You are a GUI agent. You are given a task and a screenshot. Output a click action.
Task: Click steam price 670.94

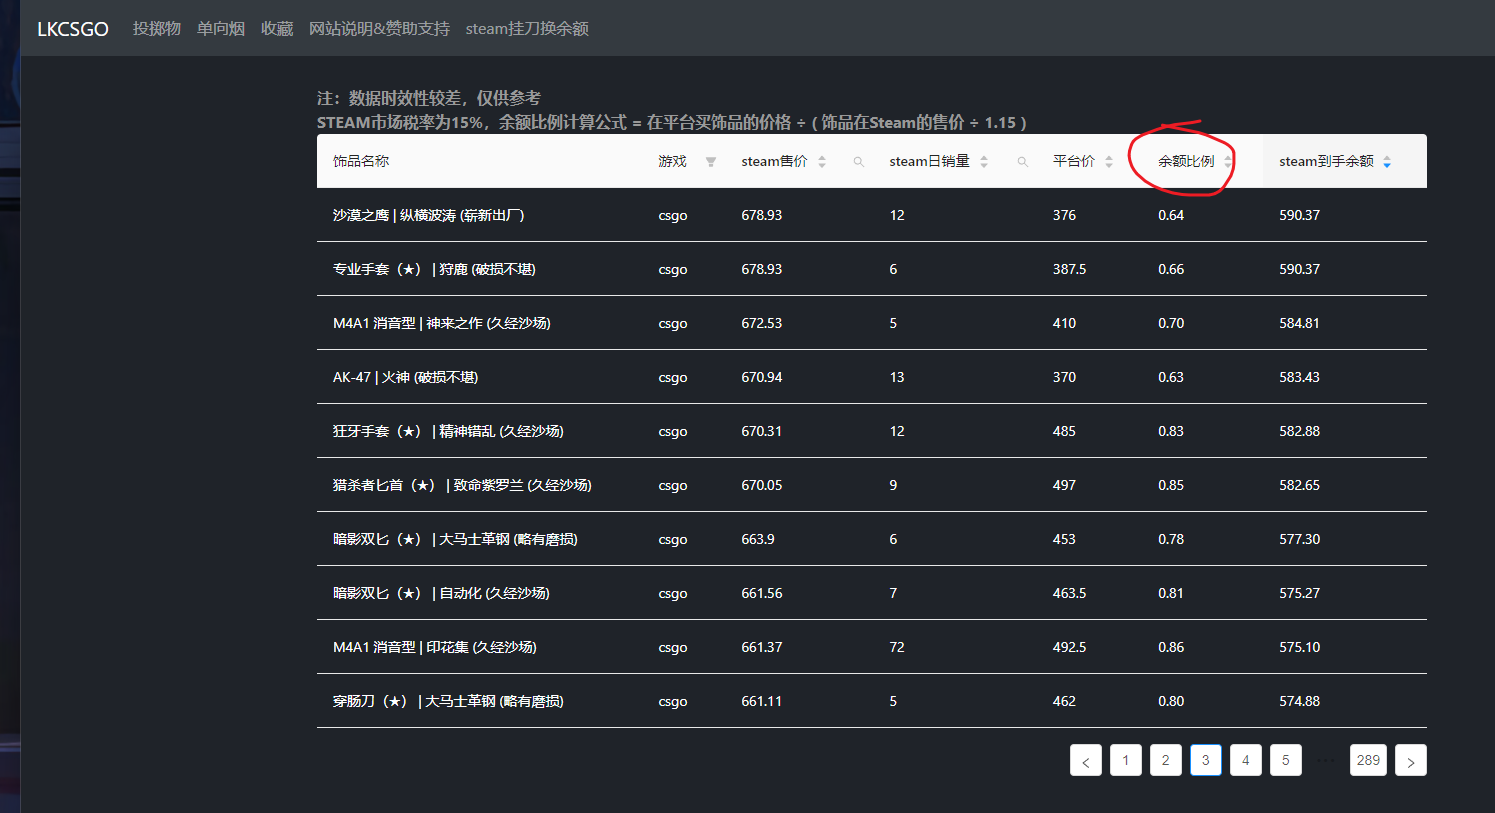(762, 377)
